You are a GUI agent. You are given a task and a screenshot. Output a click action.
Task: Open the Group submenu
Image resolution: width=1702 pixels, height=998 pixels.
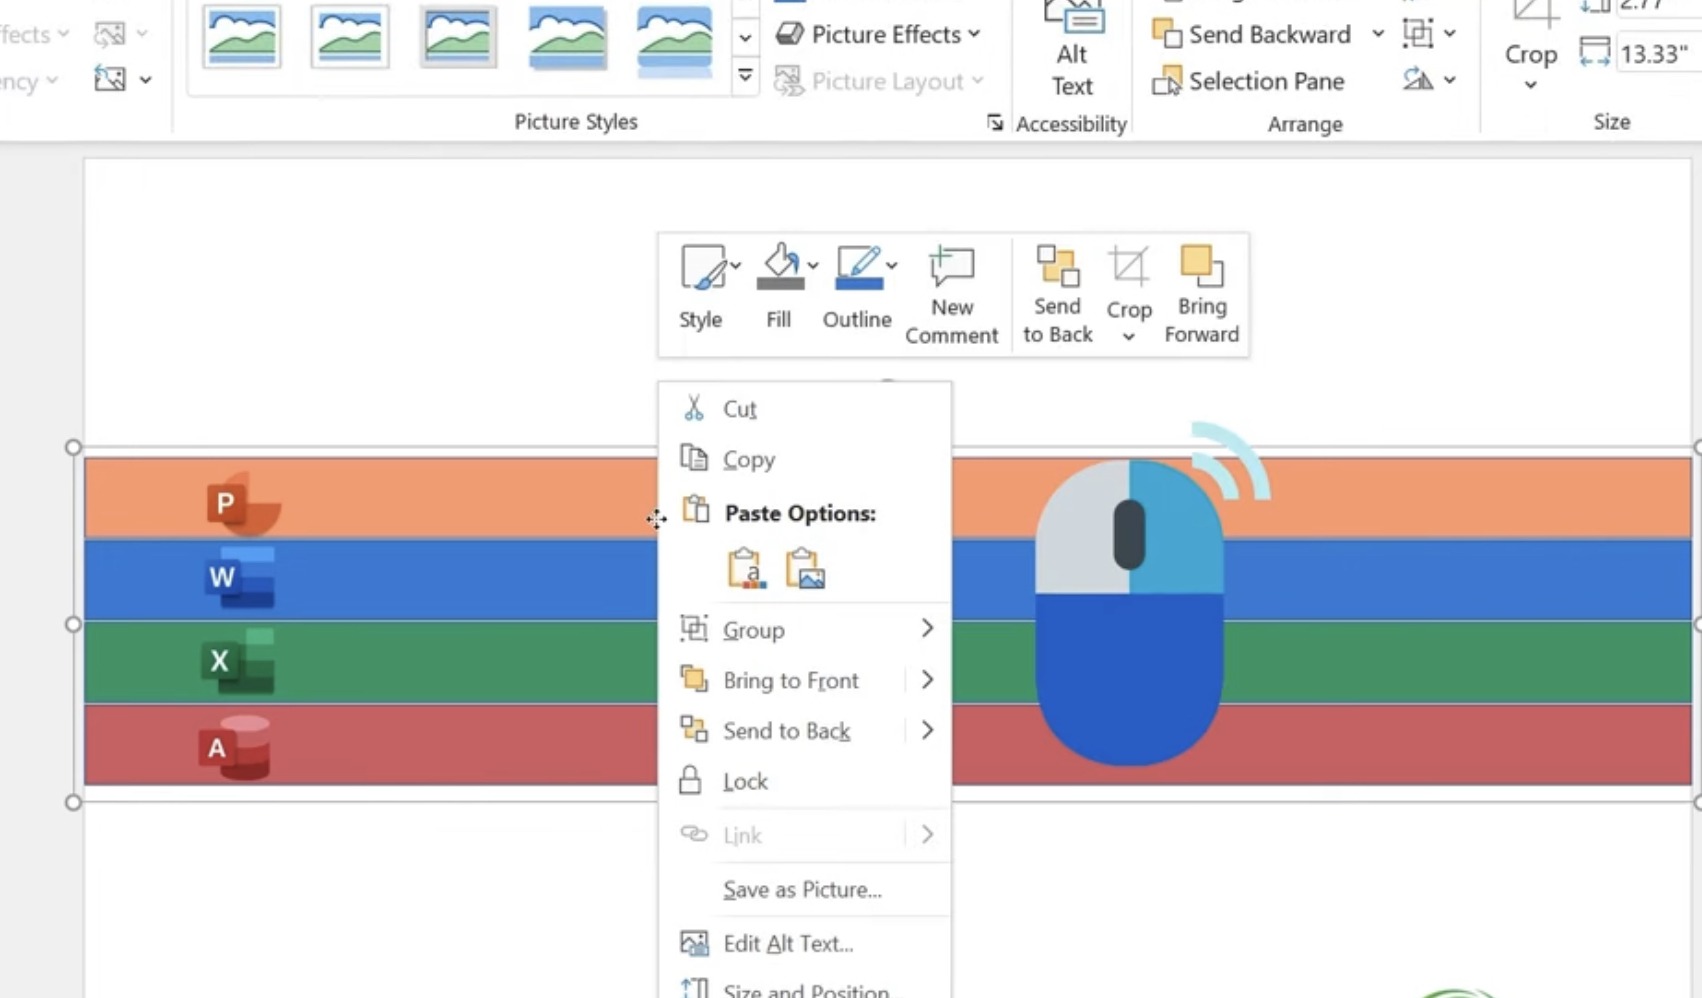pos(805,630)
